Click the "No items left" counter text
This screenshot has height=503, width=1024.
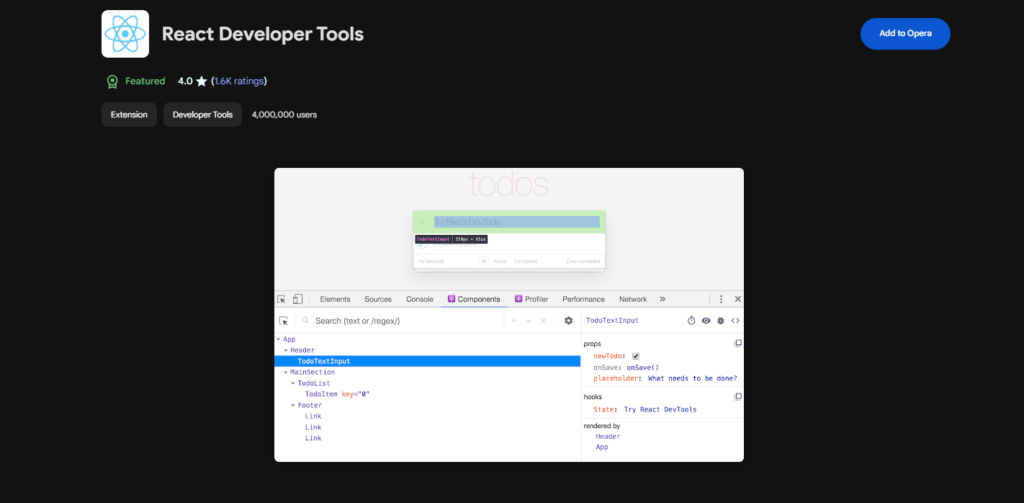coord(431,261)
